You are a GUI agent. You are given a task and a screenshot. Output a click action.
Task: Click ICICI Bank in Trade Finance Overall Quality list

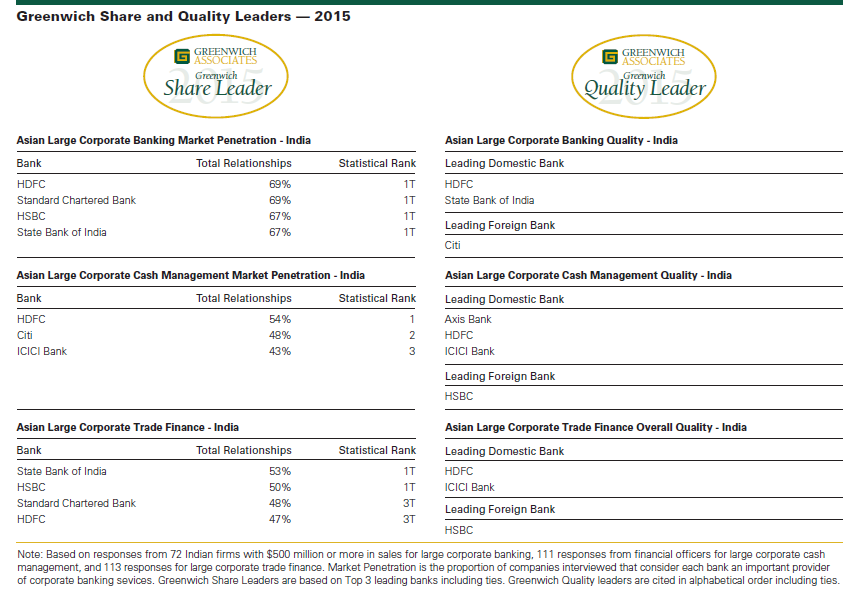click(x=469, y=487)
